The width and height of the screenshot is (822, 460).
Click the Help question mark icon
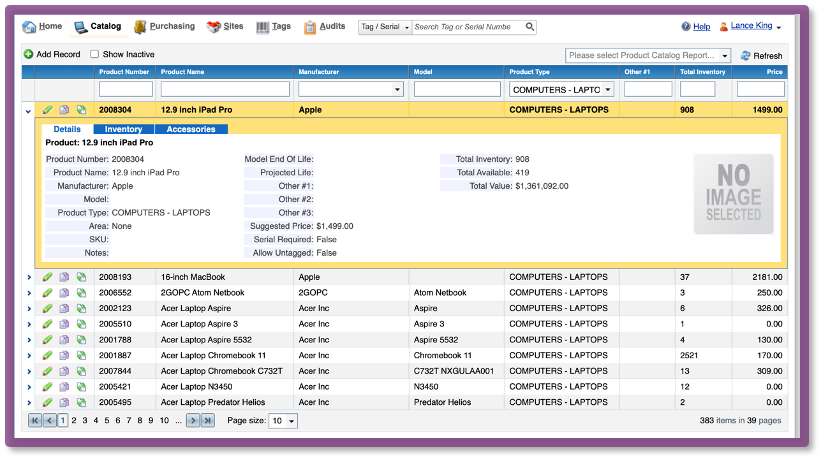click(686, 27)
